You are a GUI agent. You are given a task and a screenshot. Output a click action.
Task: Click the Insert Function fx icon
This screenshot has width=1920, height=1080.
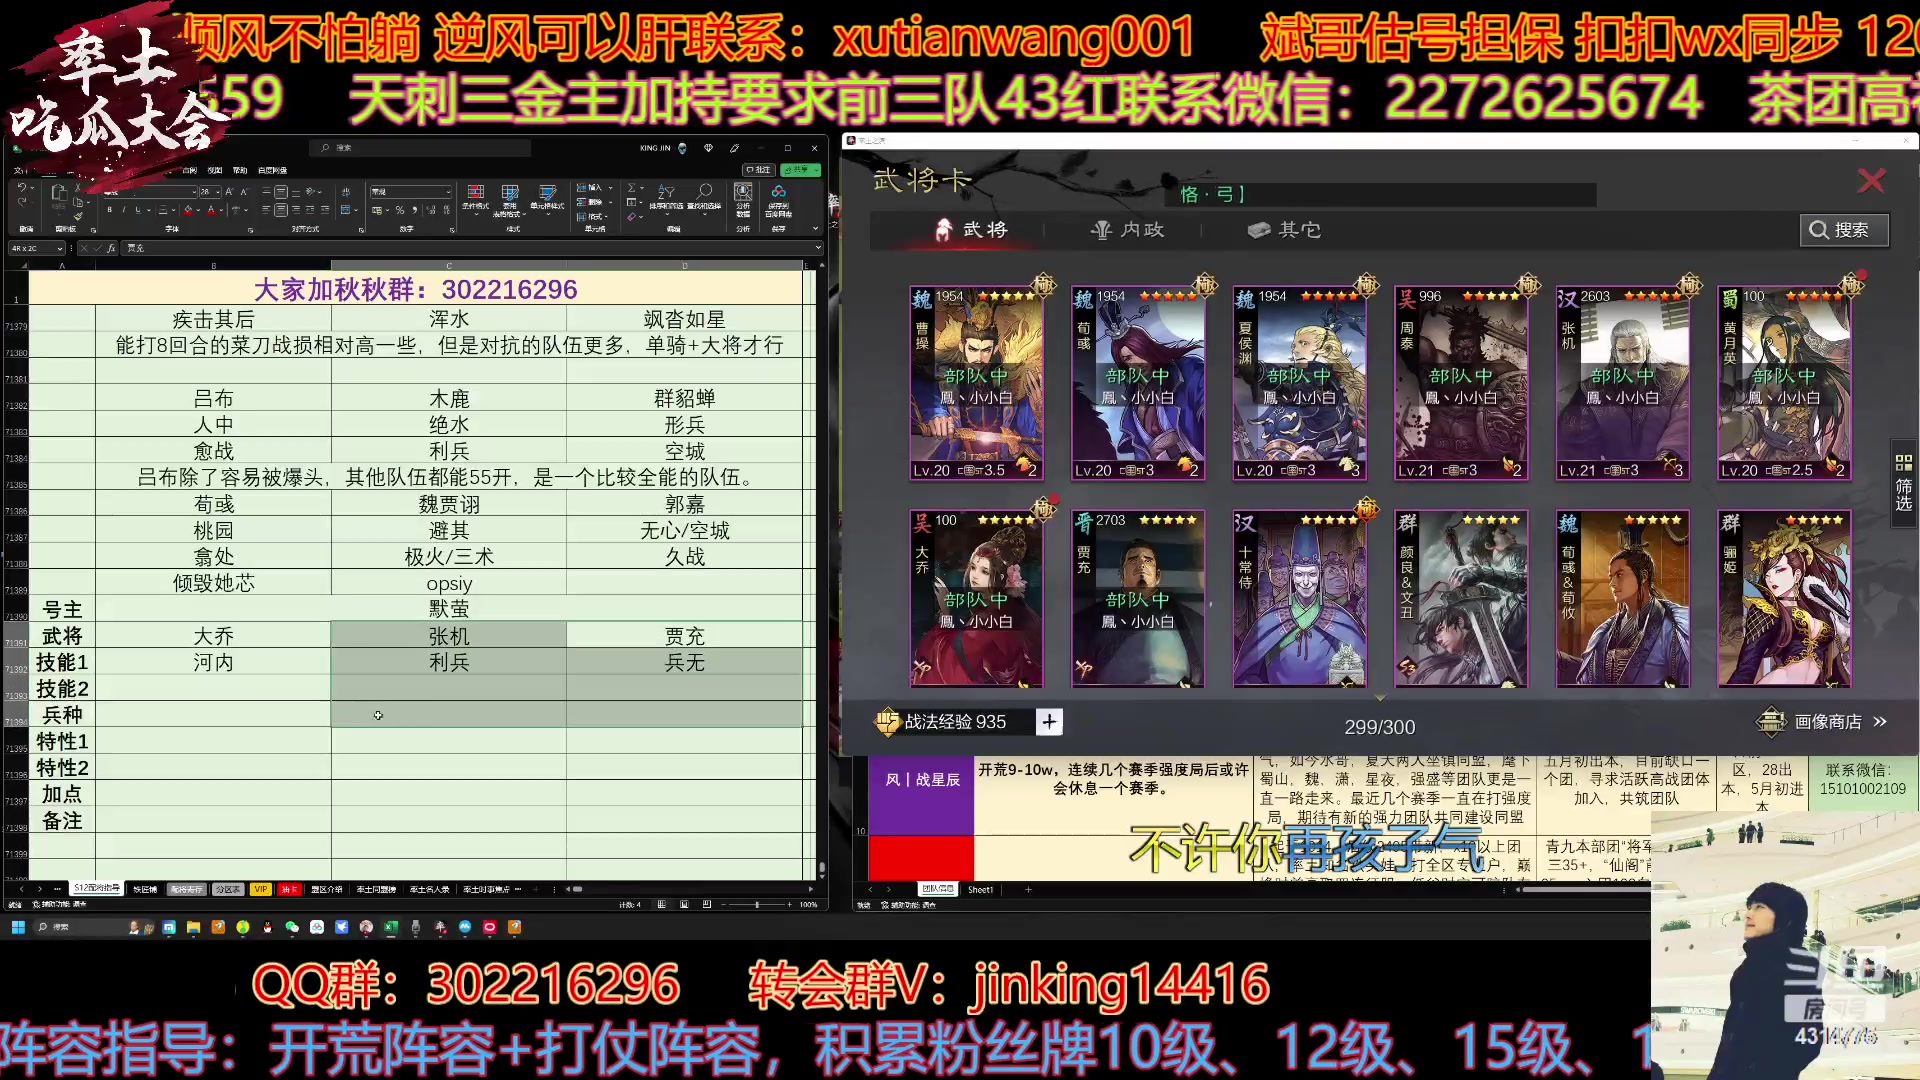click(111, 248)
